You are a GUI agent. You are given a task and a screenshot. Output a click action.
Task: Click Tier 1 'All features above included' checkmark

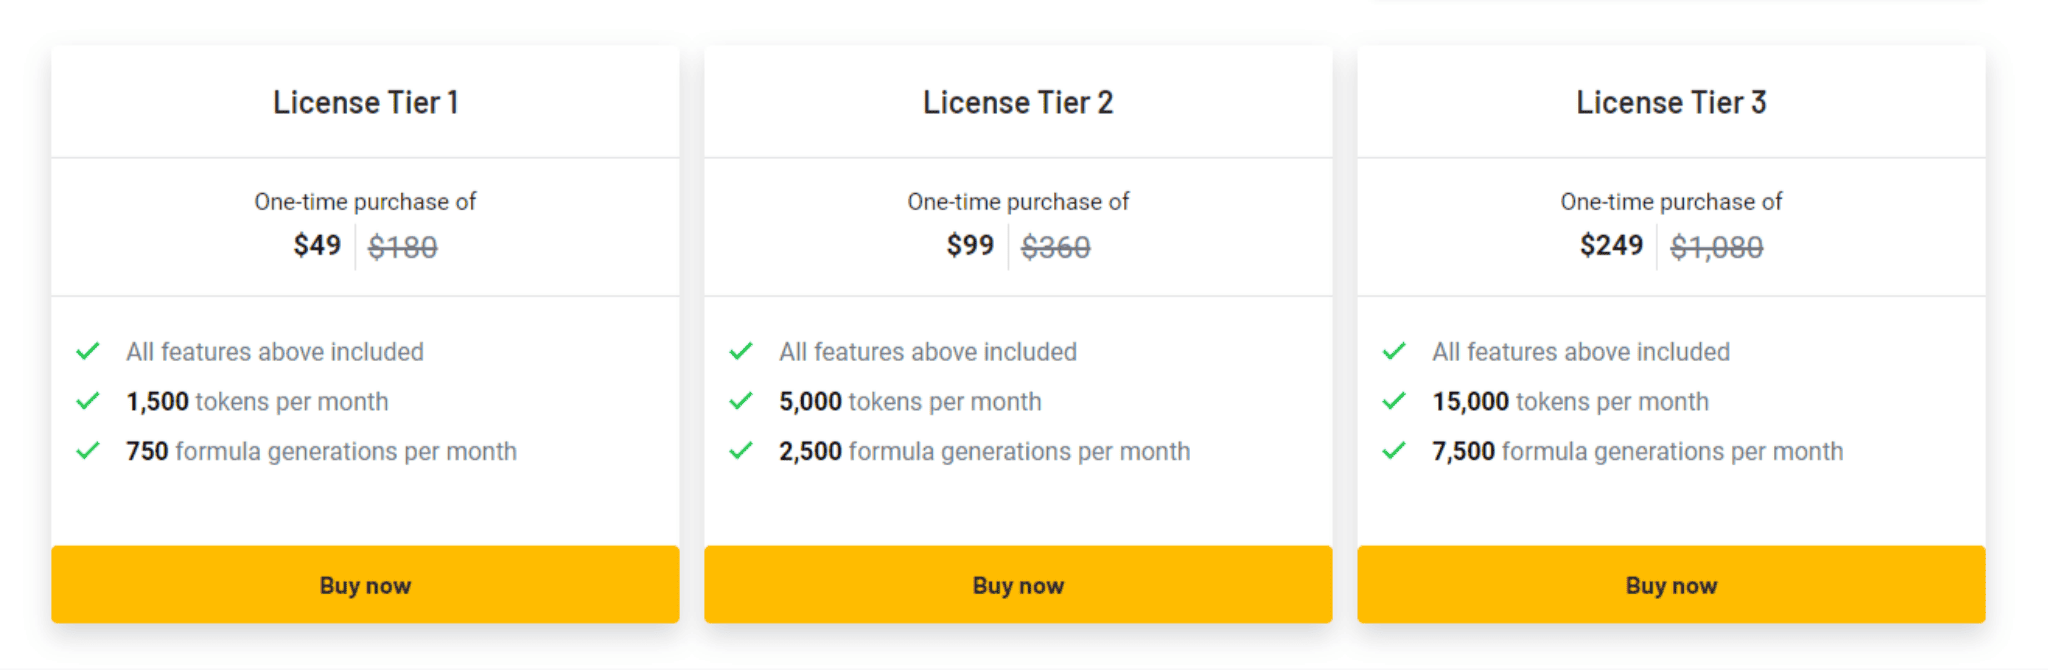click(x=88, y=351)
